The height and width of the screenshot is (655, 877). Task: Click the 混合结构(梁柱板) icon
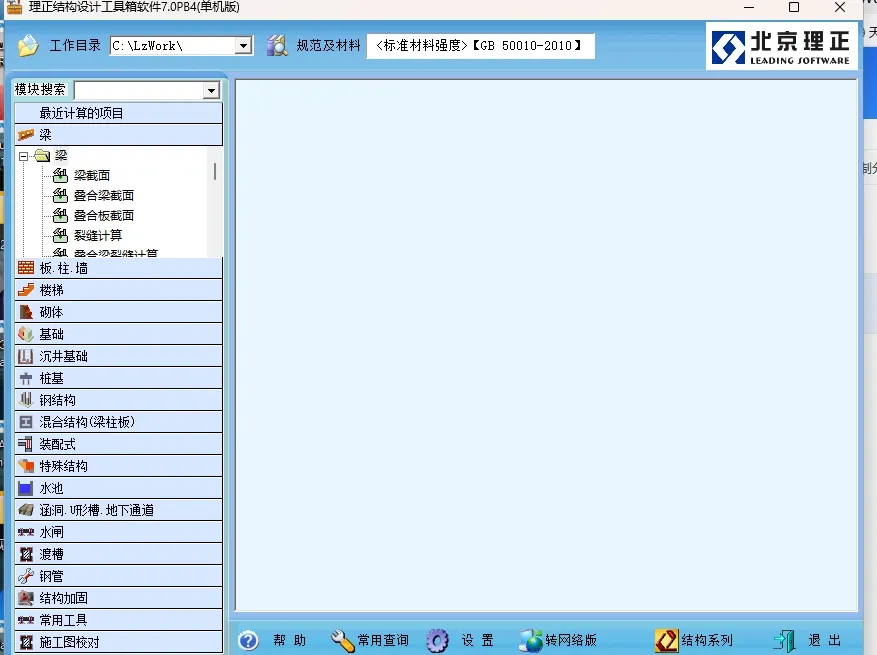(26, 422)
